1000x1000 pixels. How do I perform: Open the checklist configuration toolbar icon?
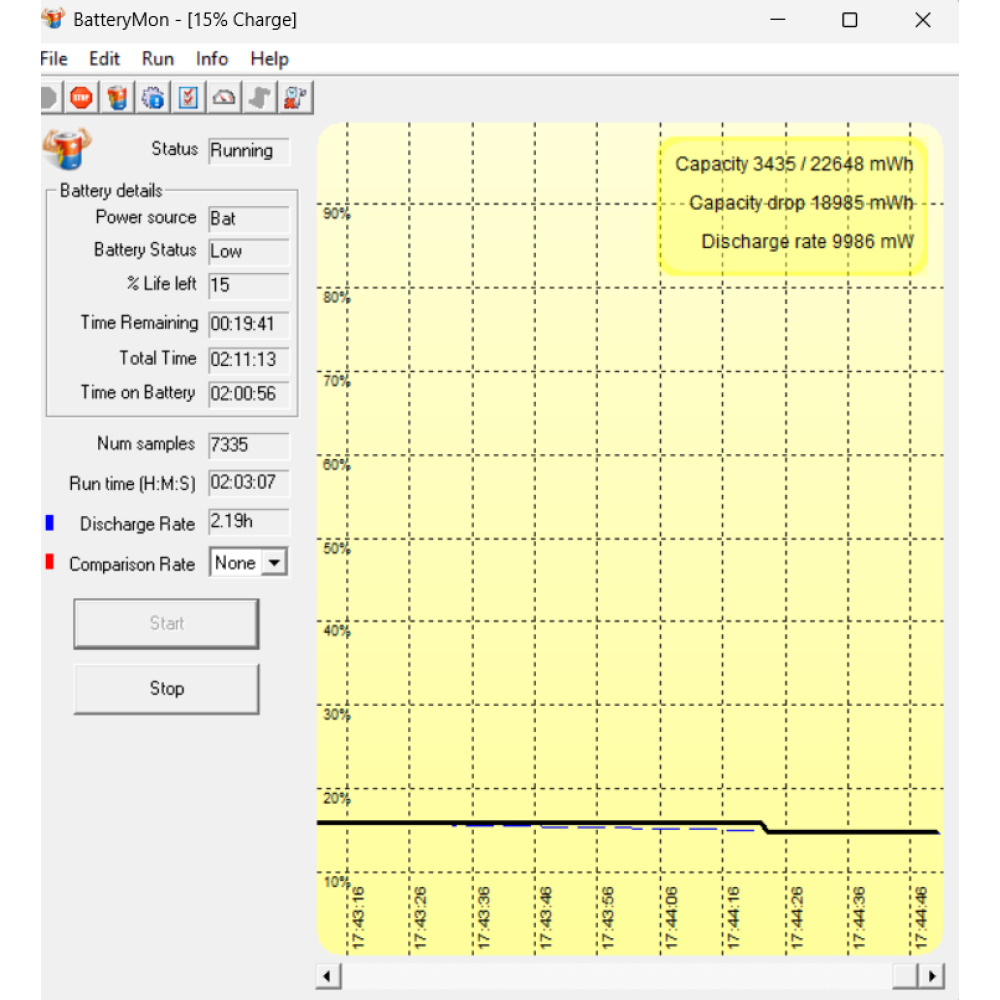pyautogui.click(x=189, y=97)
